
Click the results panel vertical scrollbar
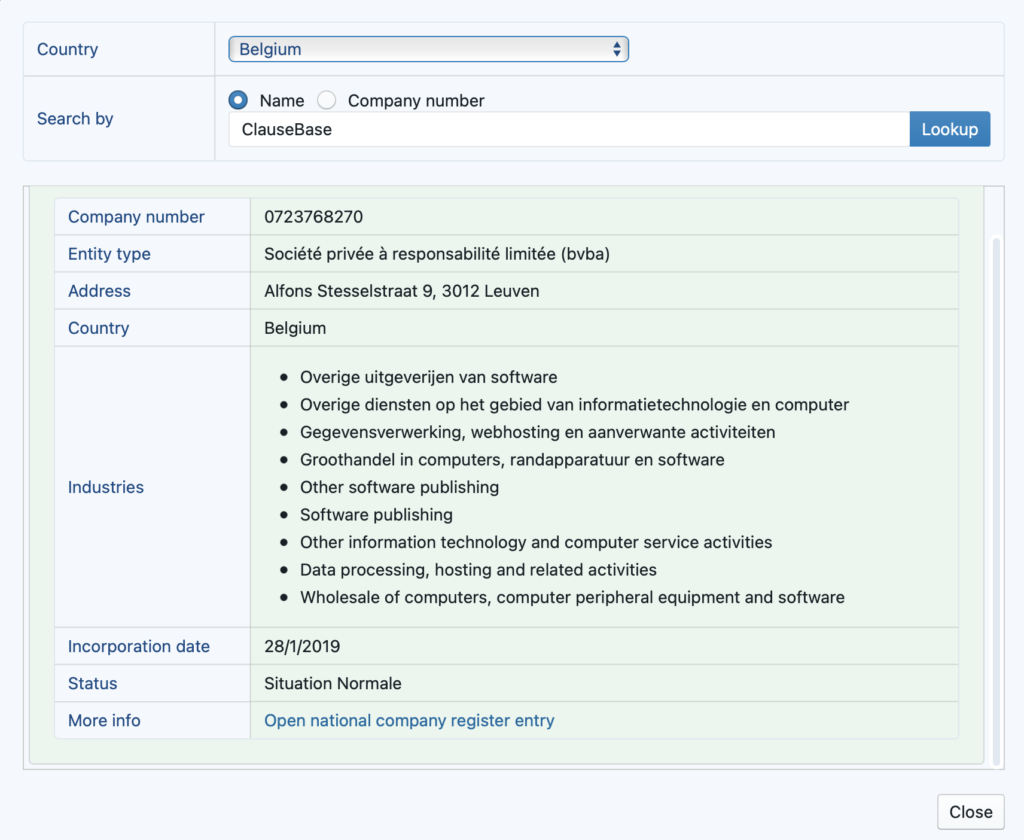coord(995,500)
